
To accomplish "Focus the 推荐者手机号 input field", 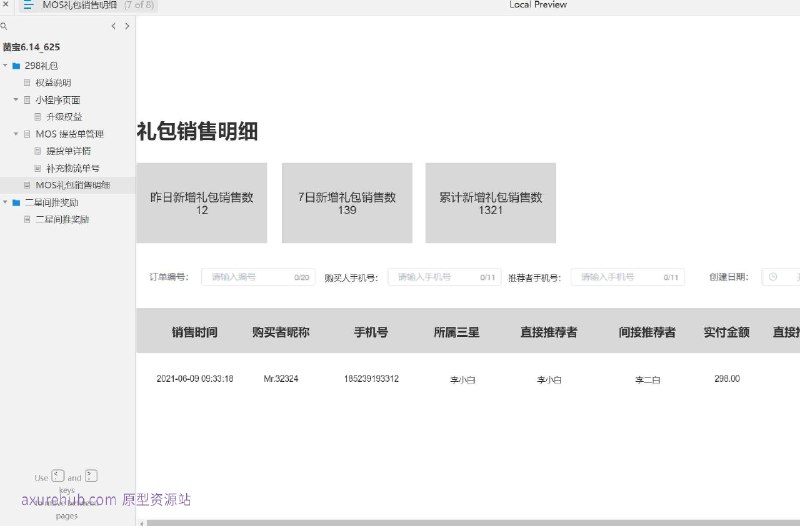I will 628,277.
